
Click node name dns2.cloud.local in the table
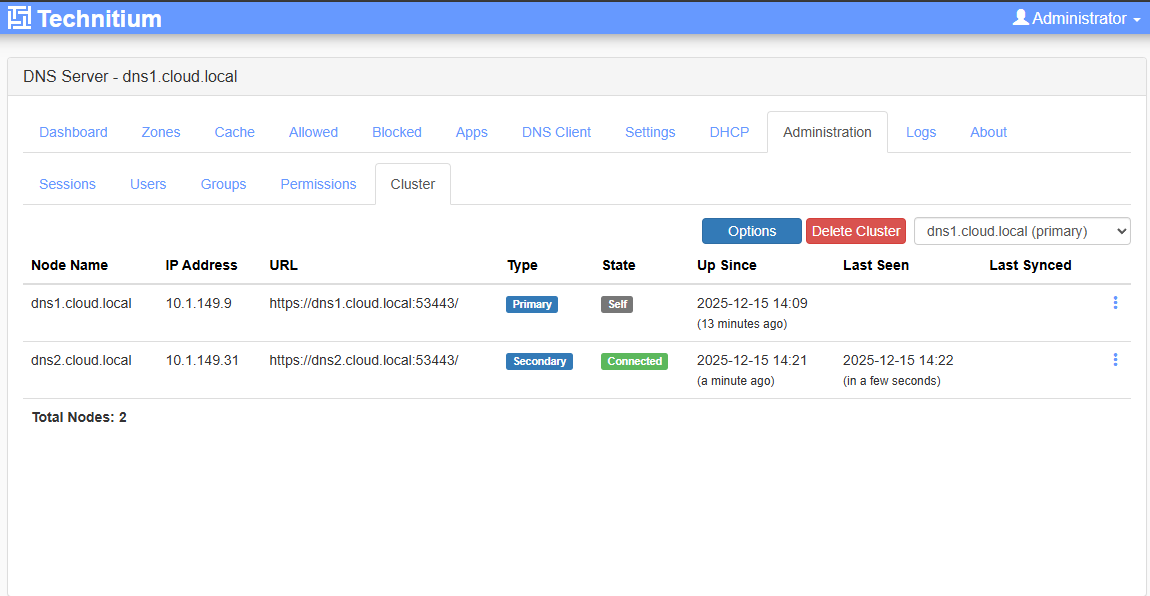(x=81, y=360)
